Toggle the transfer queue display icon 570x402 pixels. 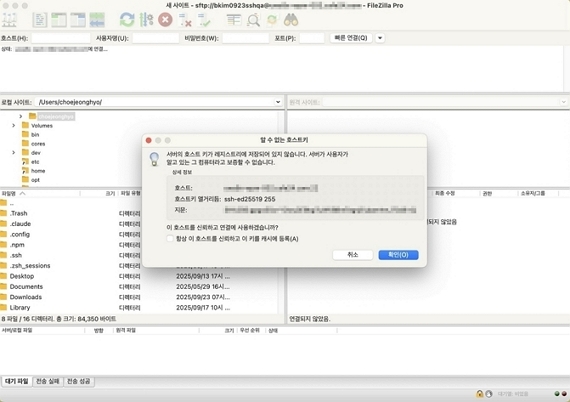click(x=97, y=20)
